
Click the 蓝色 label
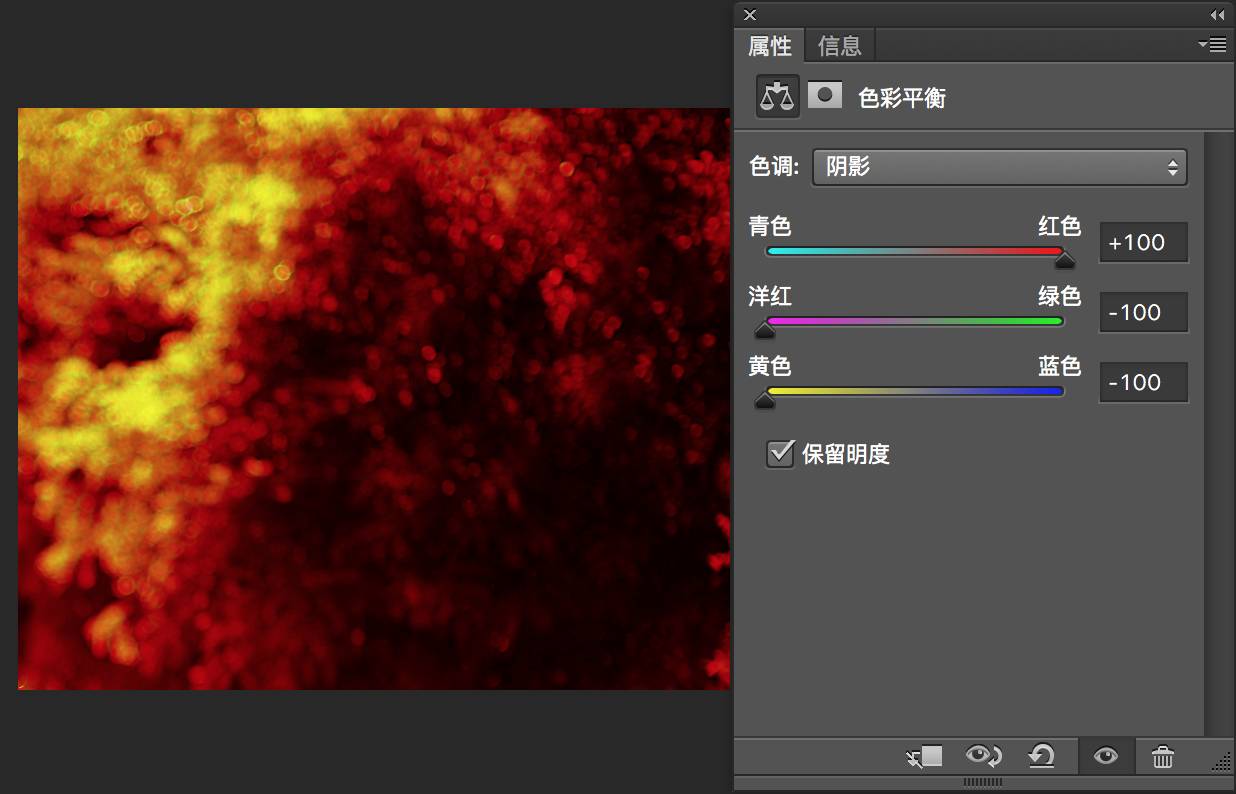pyautogui.click(x=1060, y=366)
